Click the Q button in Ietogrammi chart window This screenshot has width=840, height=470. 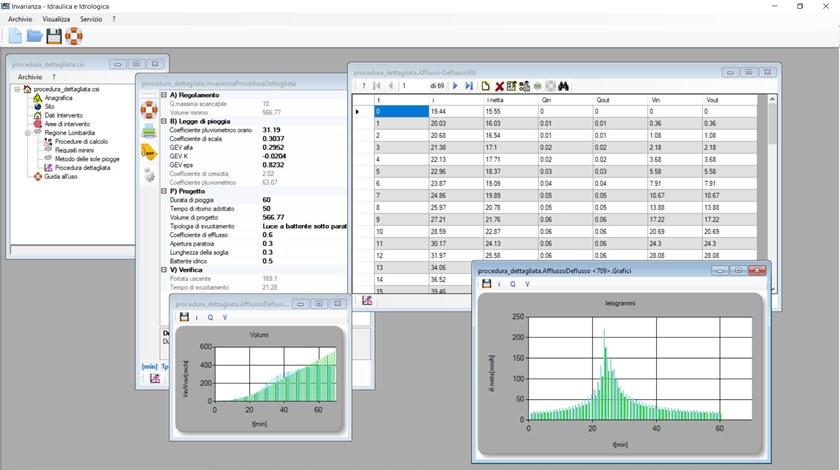[513, 284]
